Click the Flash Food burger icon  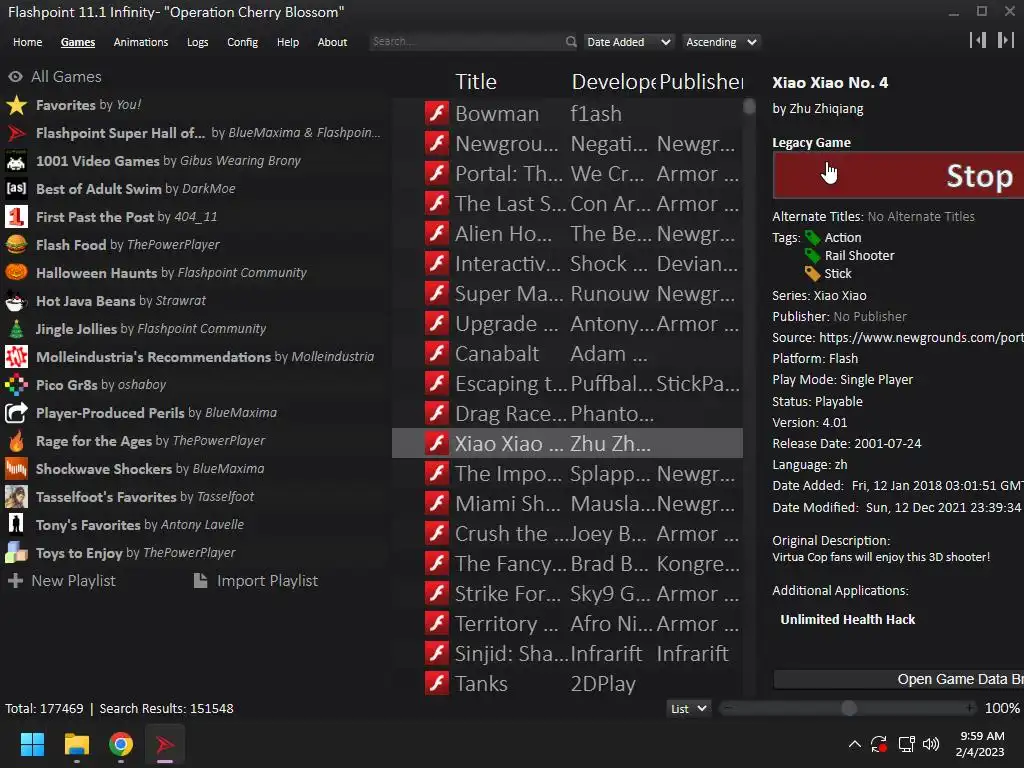16,245
